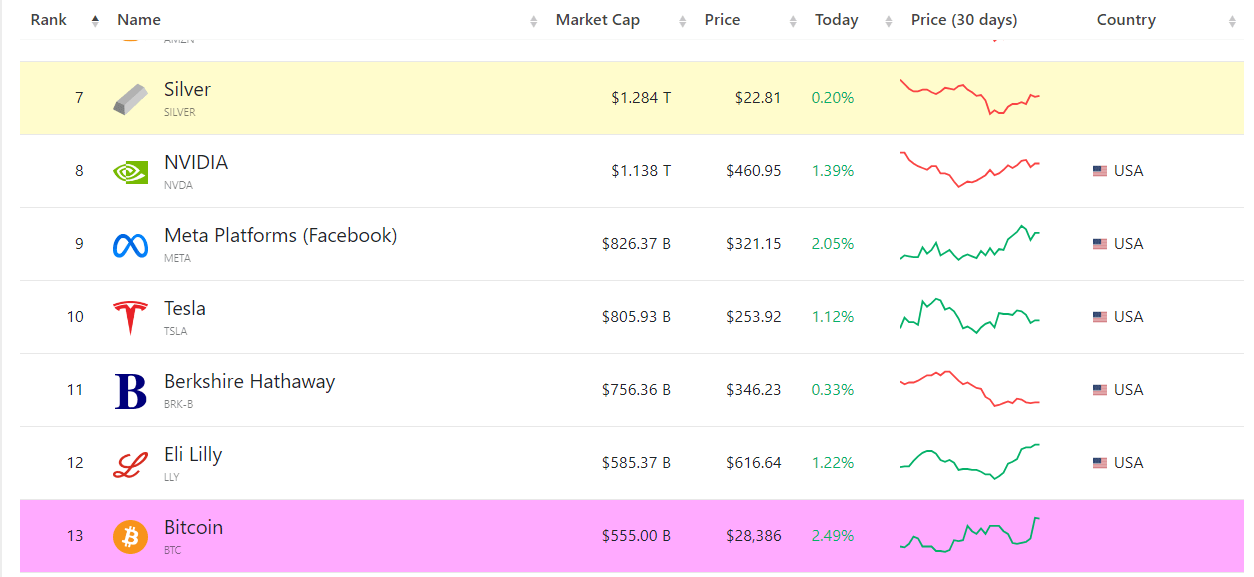Click Eli Lilly daily change 1.22%
This screenshot has height=577, width=1254.
(x=833, y=463)
